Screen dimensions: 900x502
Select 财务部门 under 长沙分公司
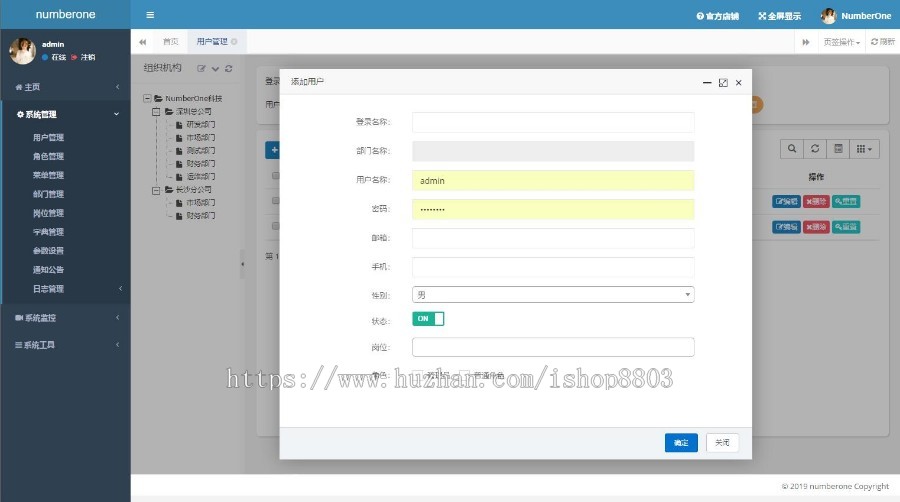pos(200,216)
